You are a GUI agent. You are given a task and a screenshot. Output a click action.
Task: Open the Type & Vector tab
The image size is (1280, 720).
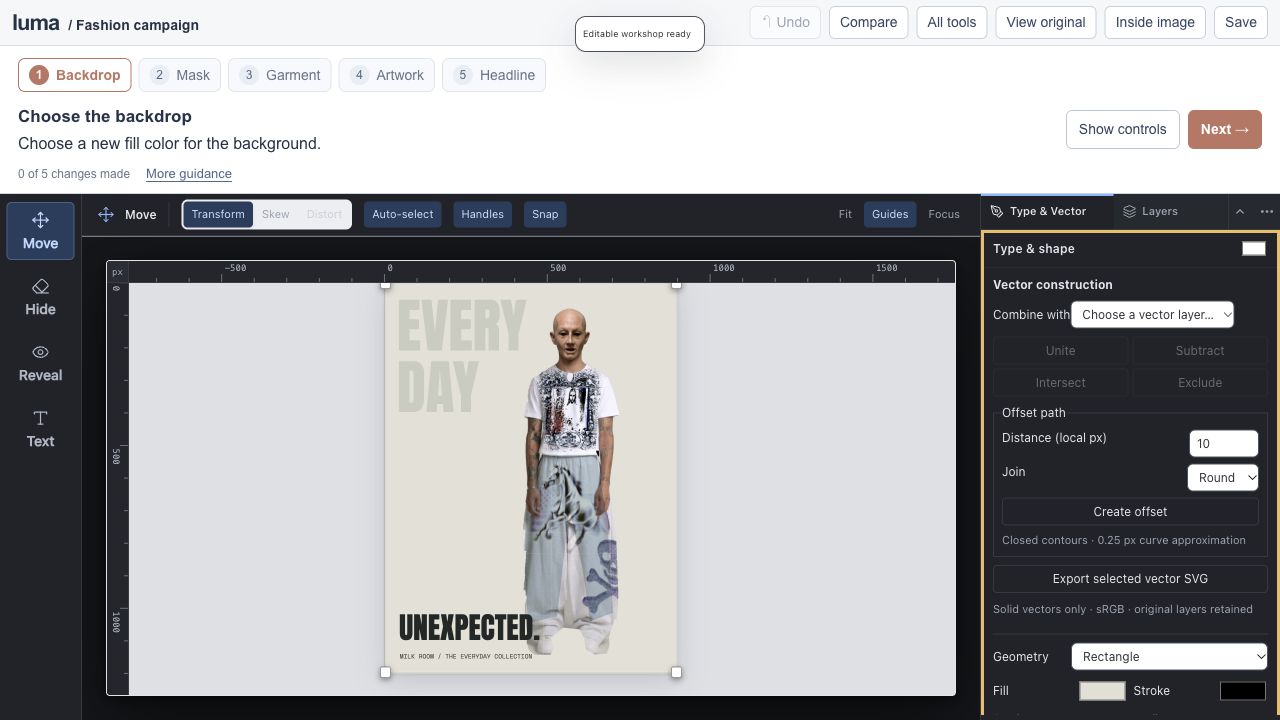point(1047,211)
